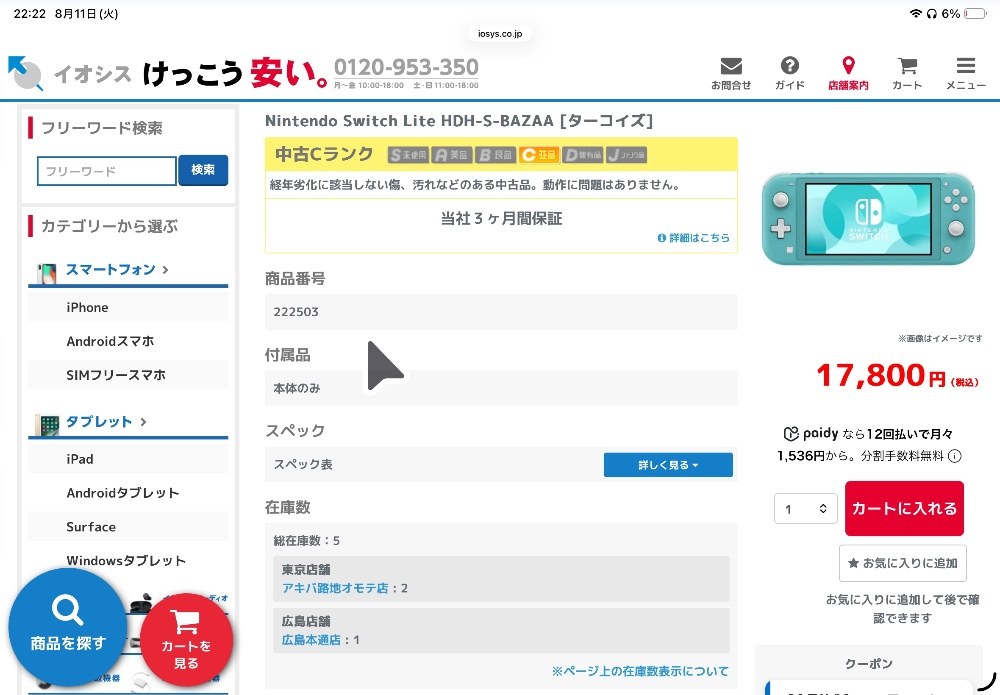Click the 当社３ヶ月間保証 text
The image size is (1000, 695).
501,219
